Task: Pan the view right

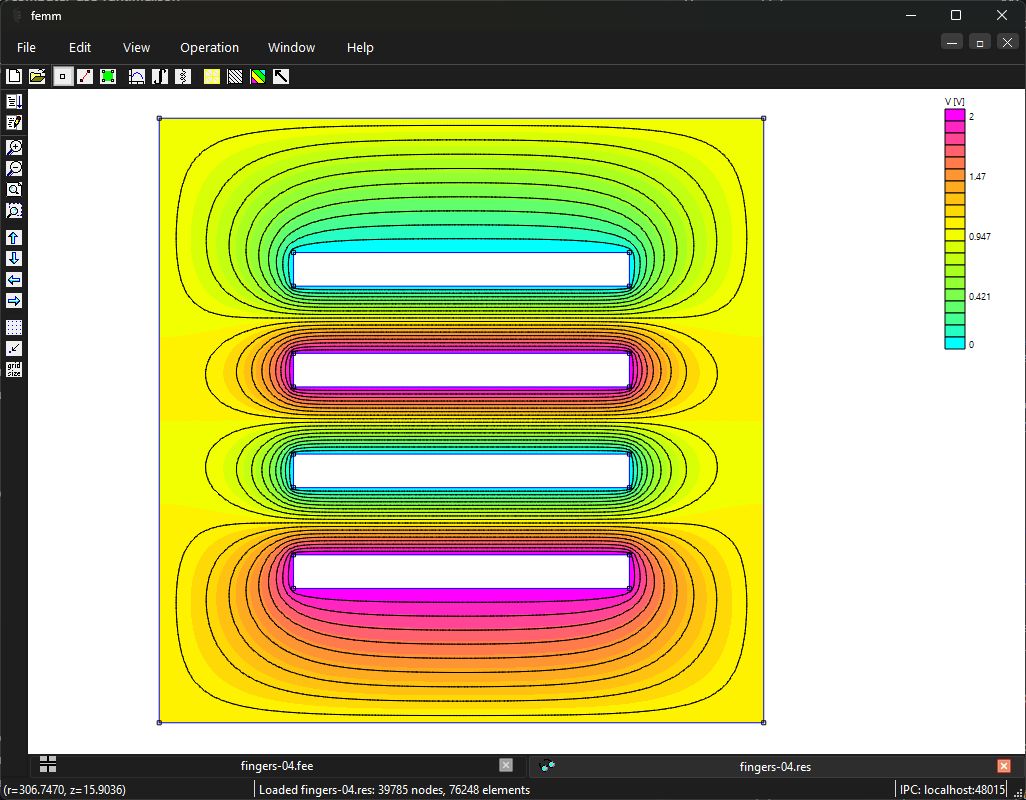Action: coord(14,300)
